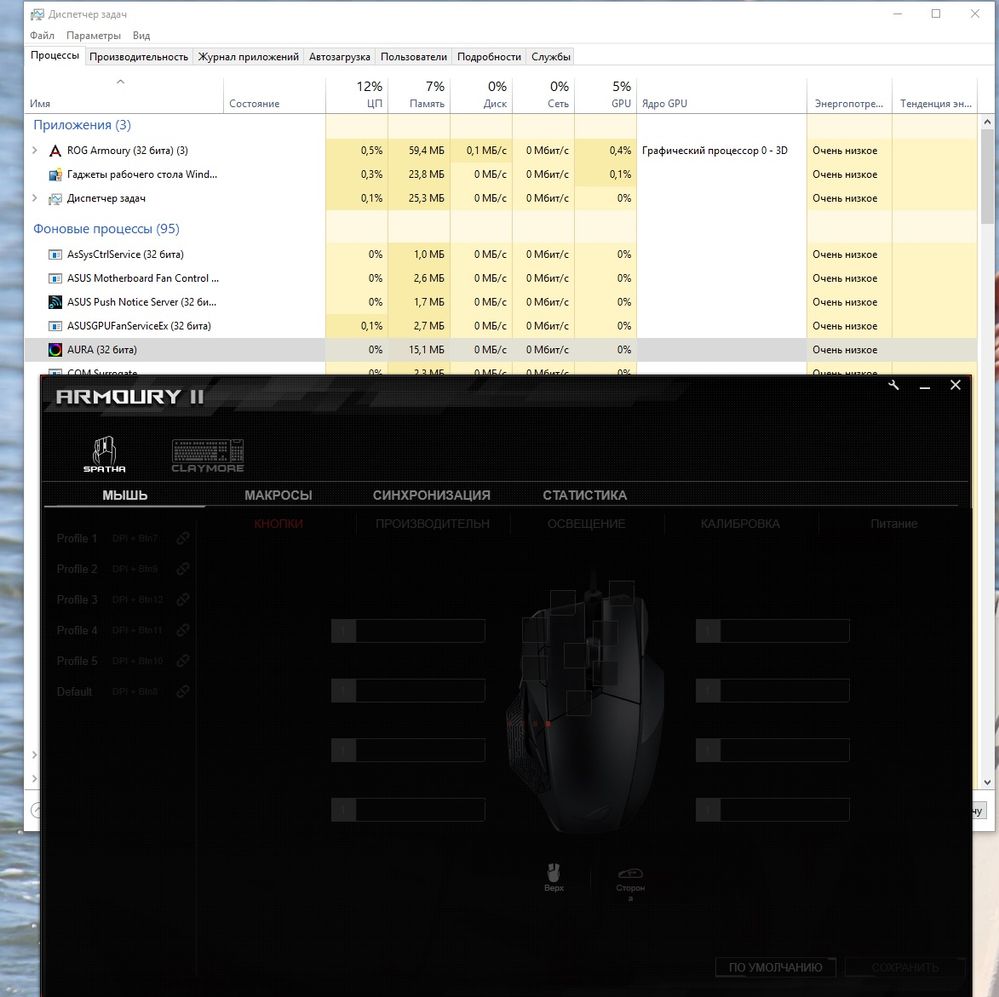Open the КАЛИБРОВКА sub-tab

point(740,524)
